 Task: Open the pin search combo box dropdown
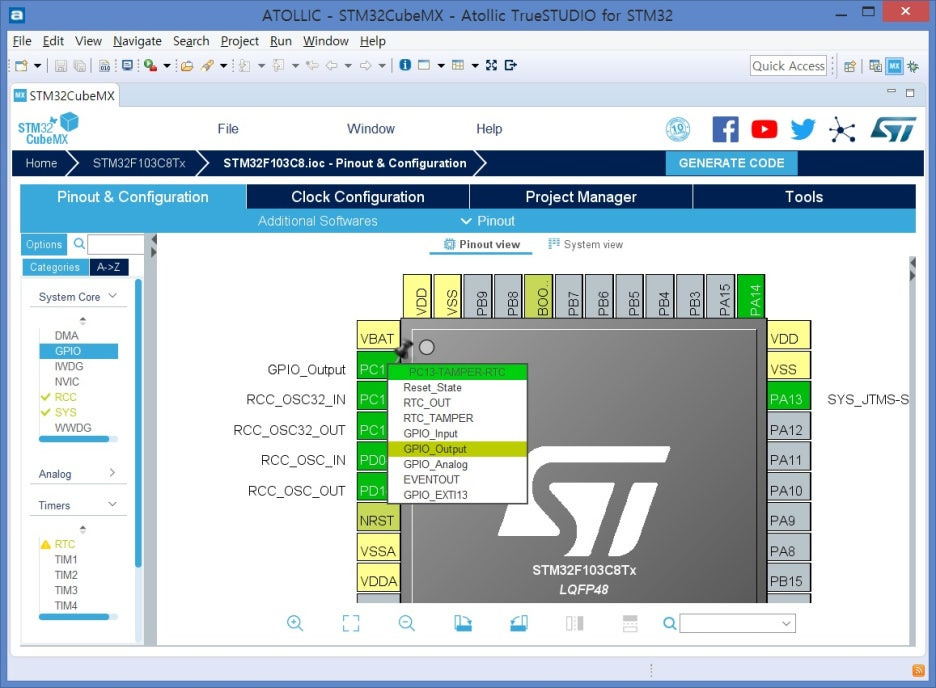(x=786, y=624)
